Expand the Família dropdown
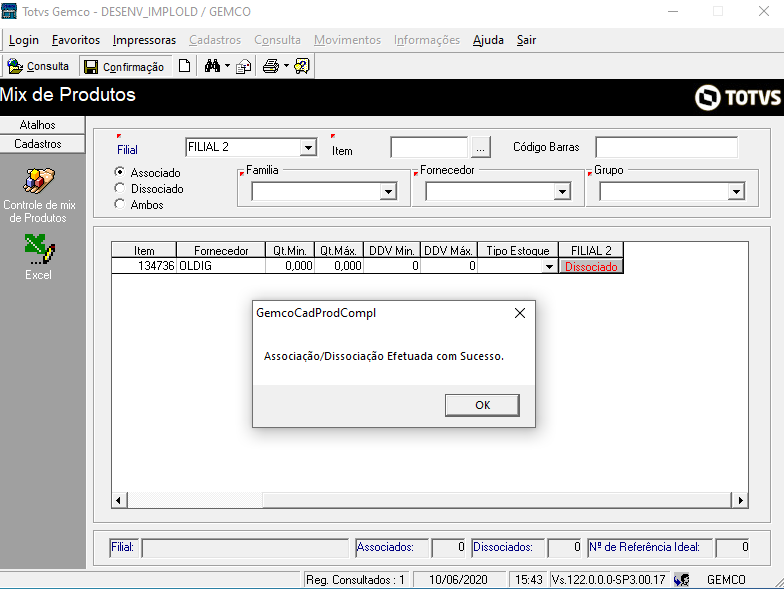The width and height of the screenshot is (784, 589). point(388,192)
